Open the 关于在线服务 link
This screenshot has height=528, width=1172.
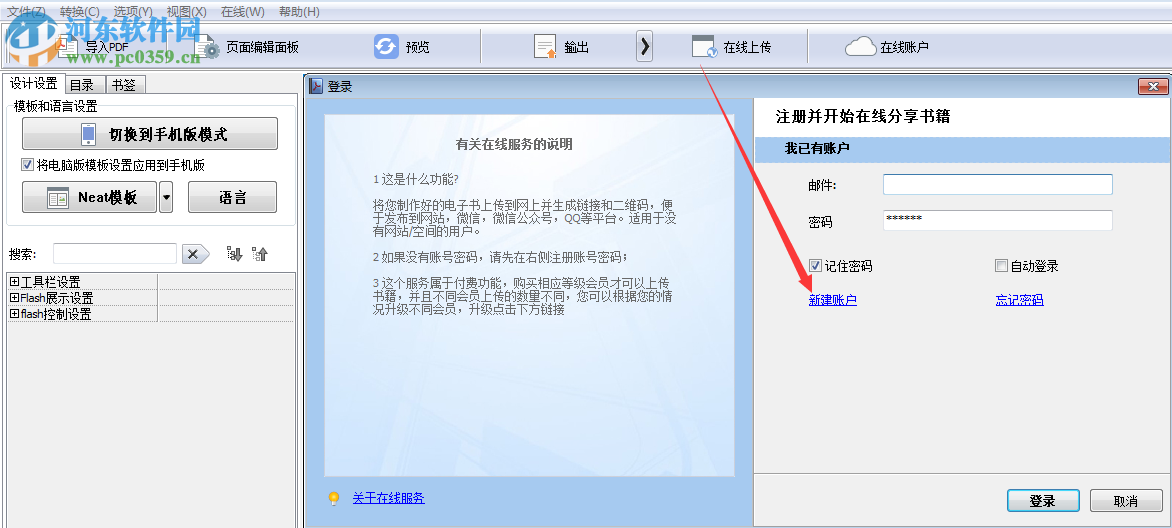click(389, 497)
